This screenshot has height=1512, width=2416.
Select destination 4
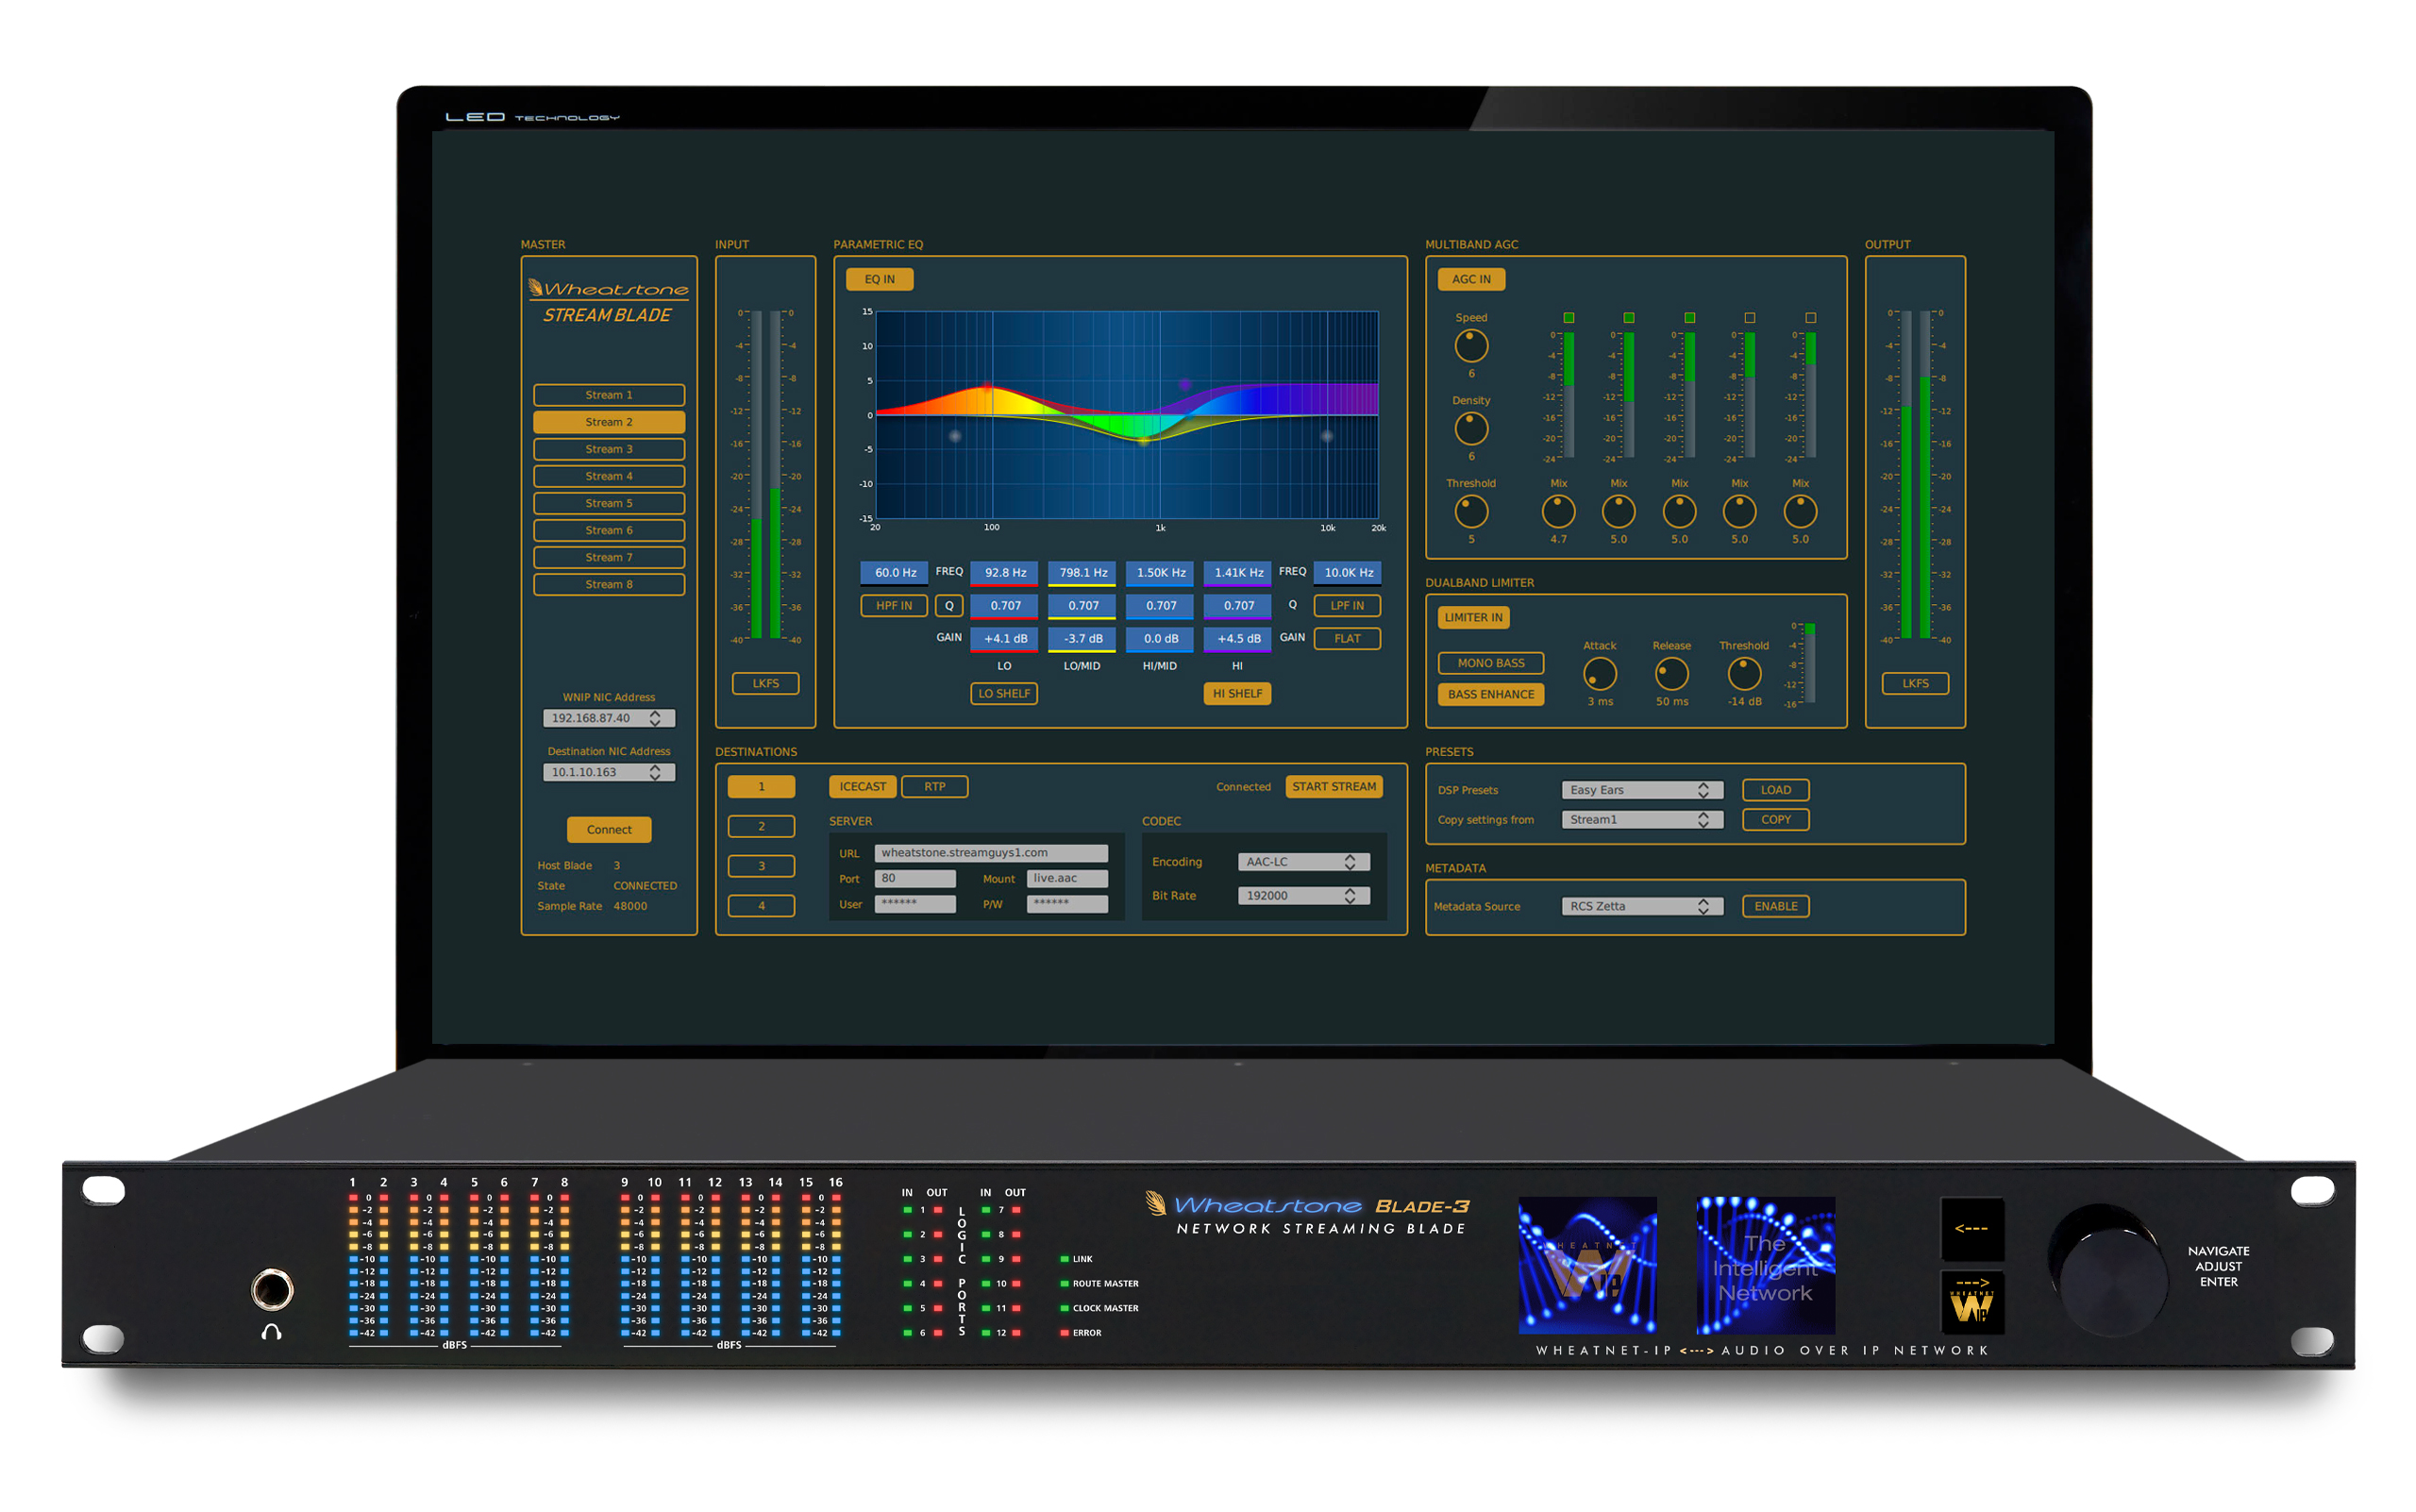tap(761, 906)
